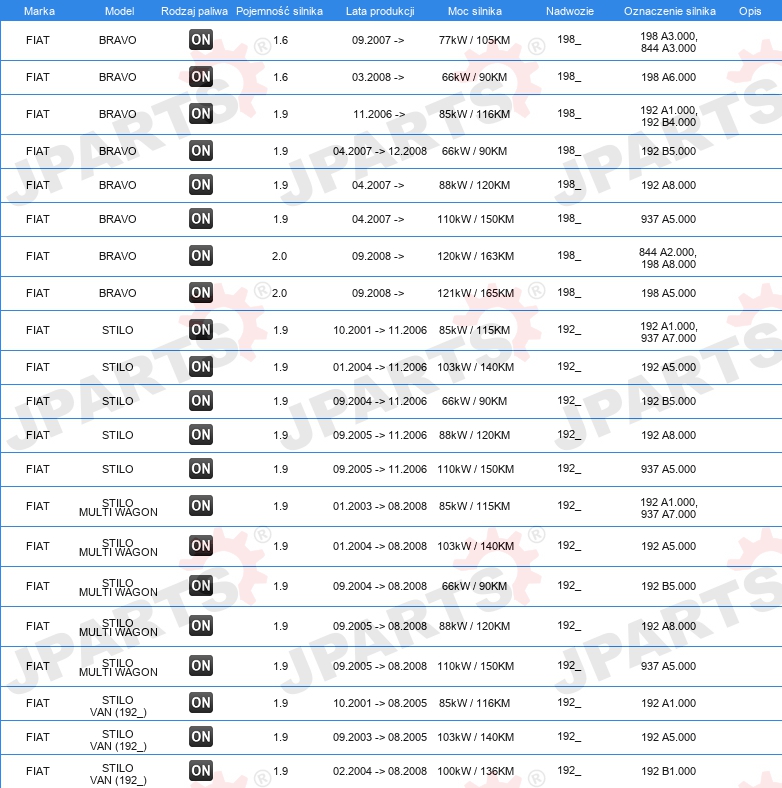Click the ON fuel icon in the Bravo 77kW / 105KM row
The image size is (782, 788).
[x=201, y=40]
